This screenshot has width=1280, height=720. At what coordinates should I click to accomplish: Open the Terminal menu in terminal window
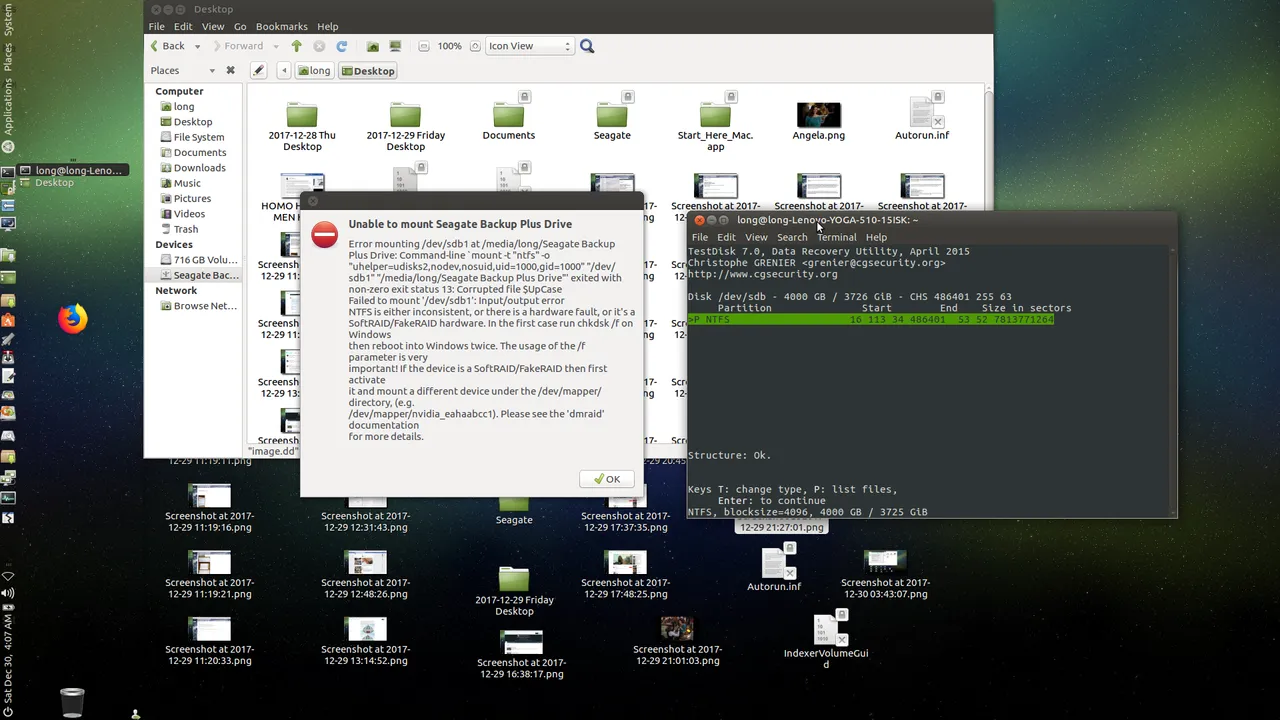point(837,237)
